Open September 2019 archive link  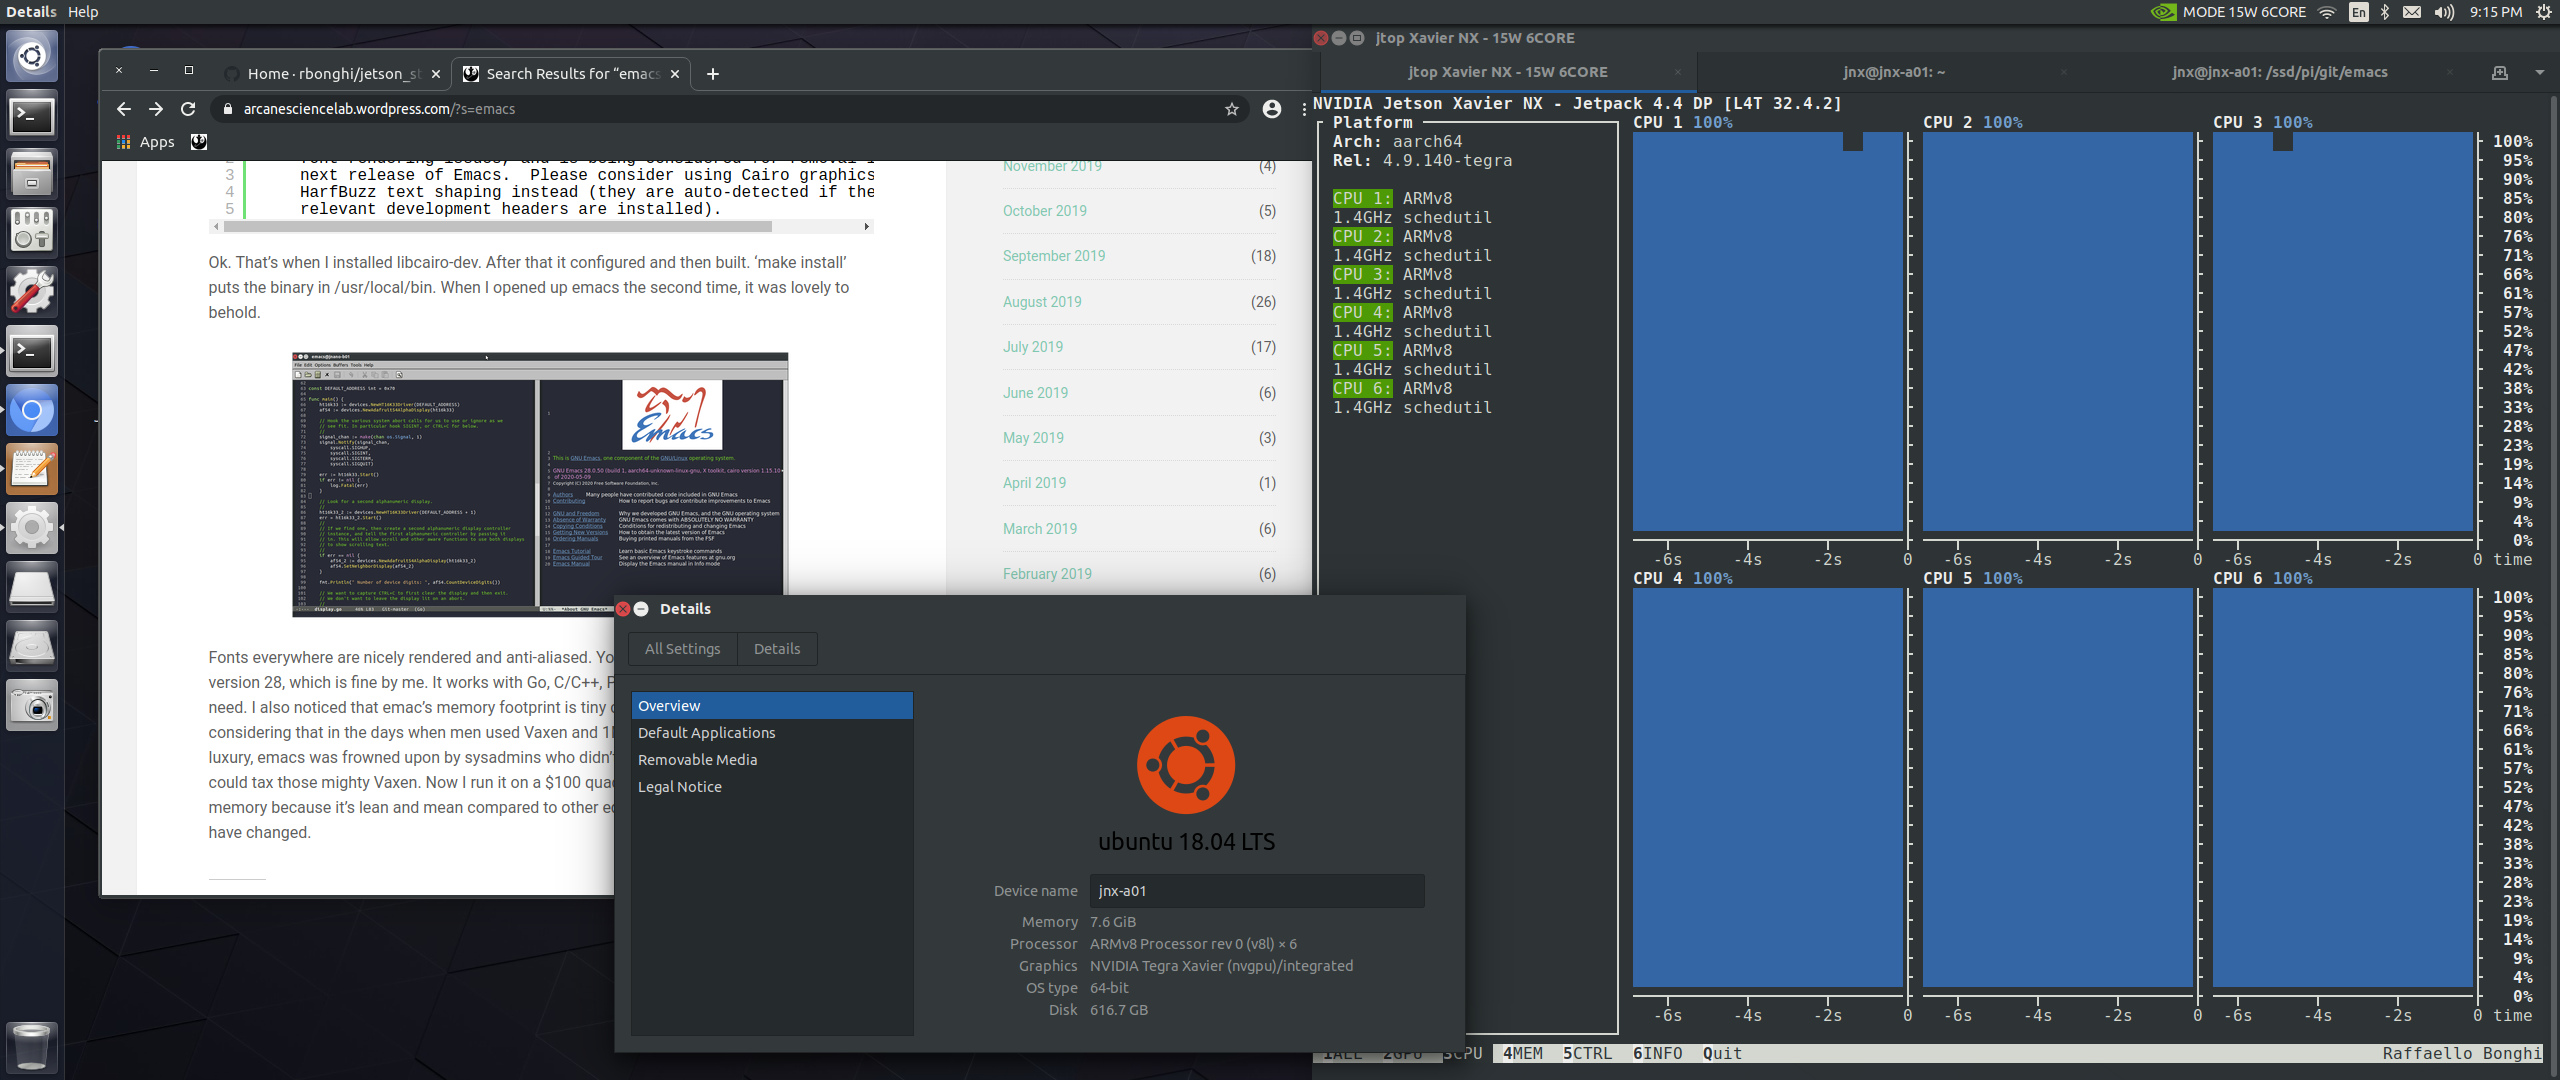tap(1054, 256)
